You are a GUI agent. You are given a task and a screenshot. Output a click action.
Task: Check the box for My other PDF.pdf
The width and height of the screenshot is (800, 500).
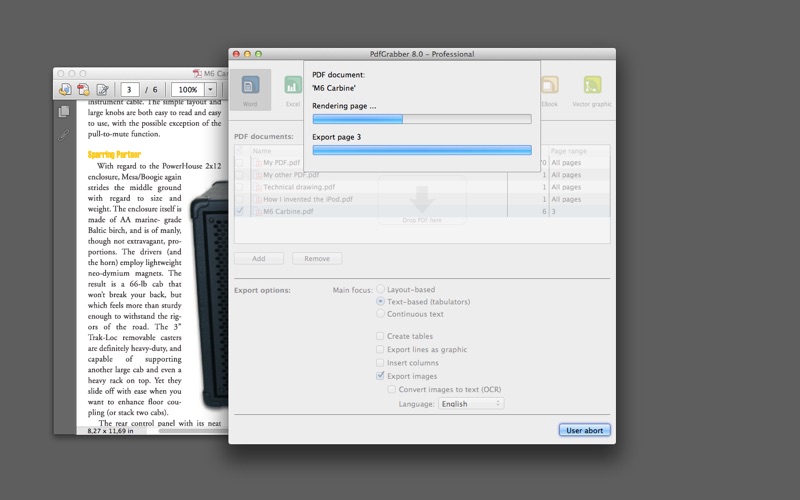(x=239, y=175)
